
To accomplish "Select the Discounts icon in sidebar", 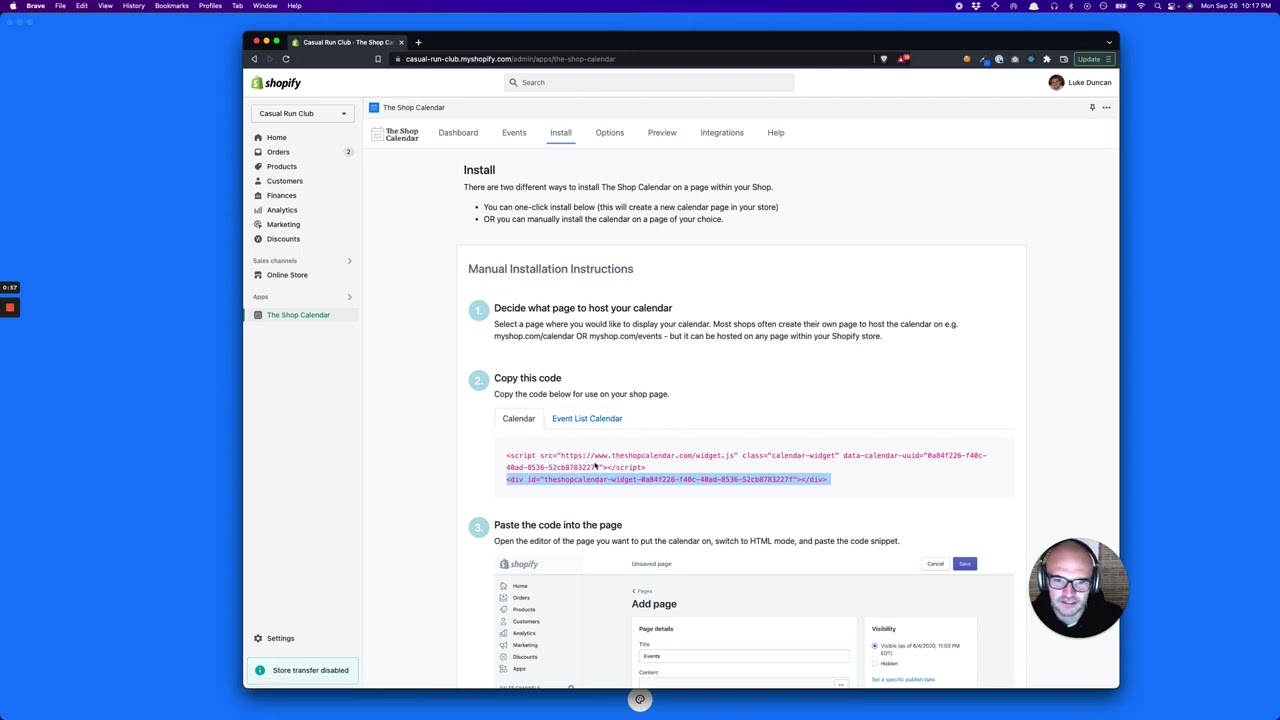I will click(x=258, y=239).
